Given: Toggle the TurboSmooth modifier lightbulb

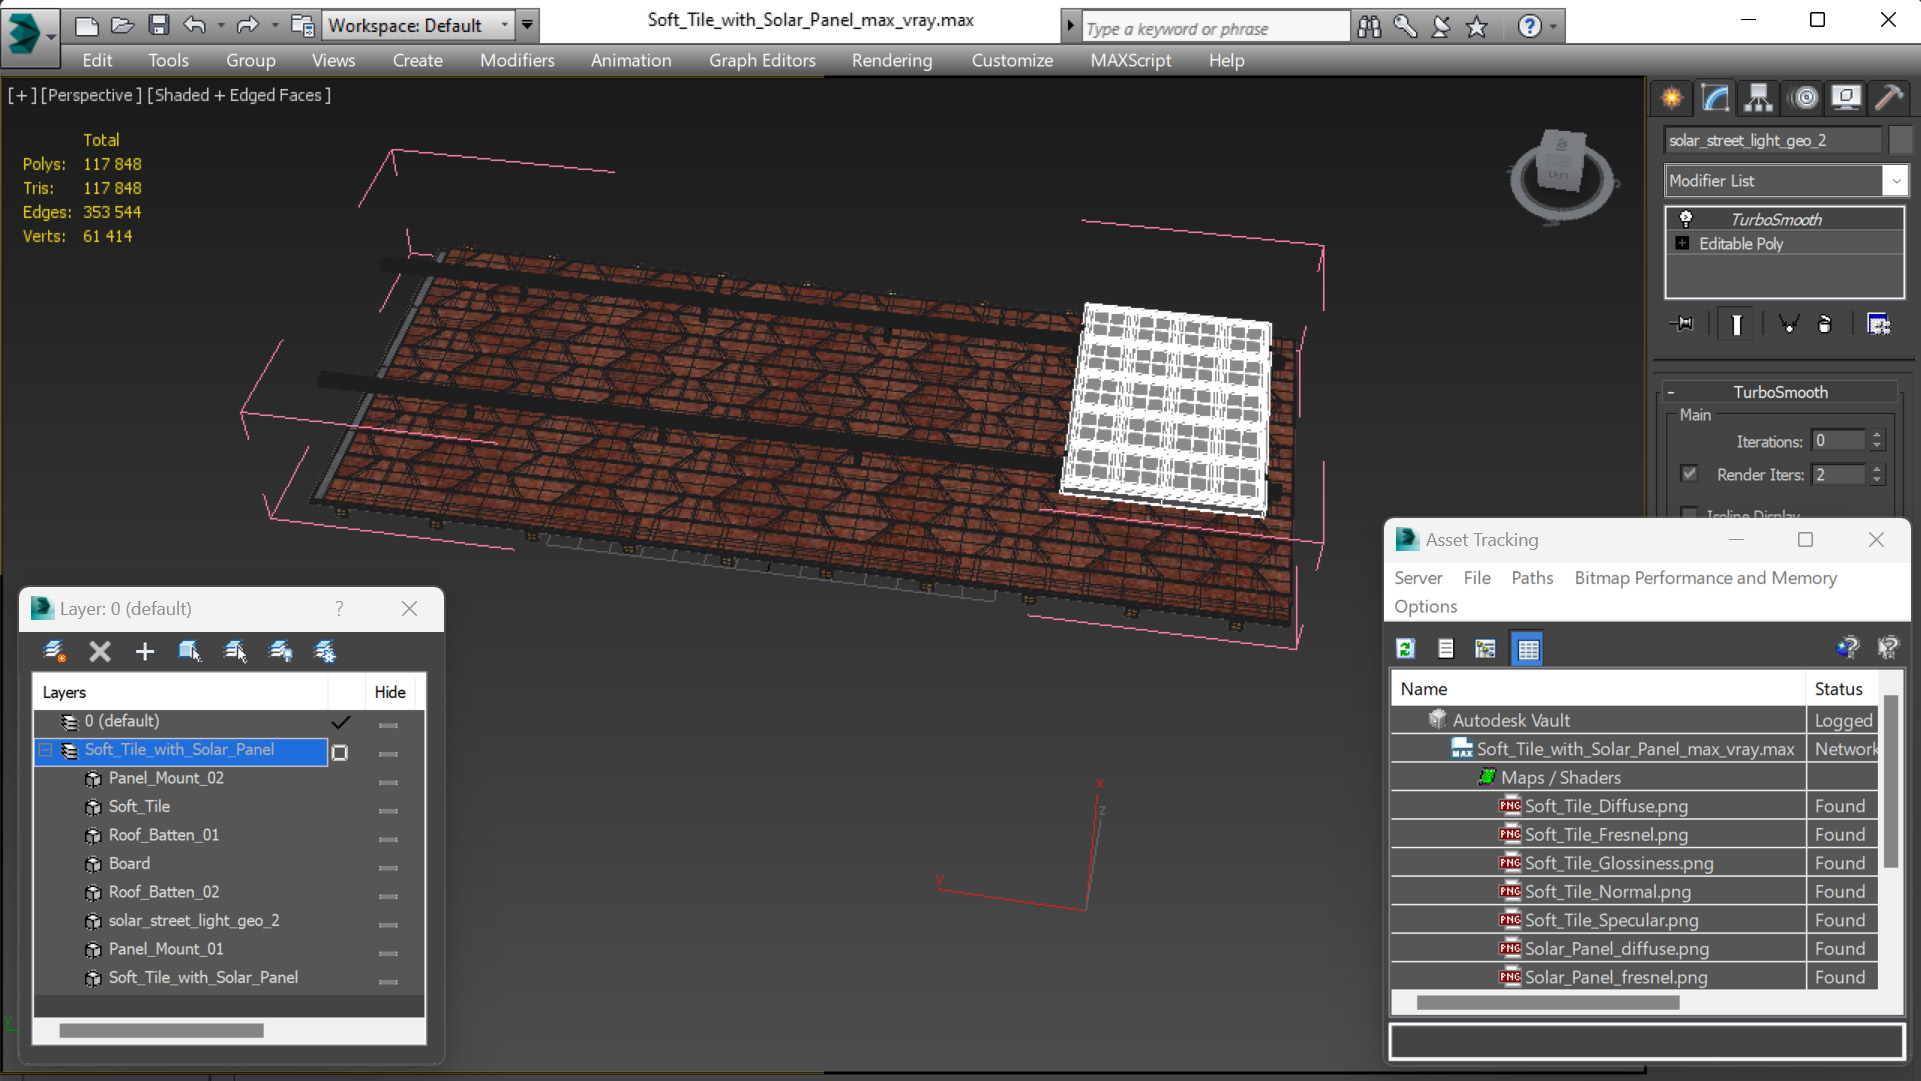Looking at the screenshot, I should pos(1686,219).
